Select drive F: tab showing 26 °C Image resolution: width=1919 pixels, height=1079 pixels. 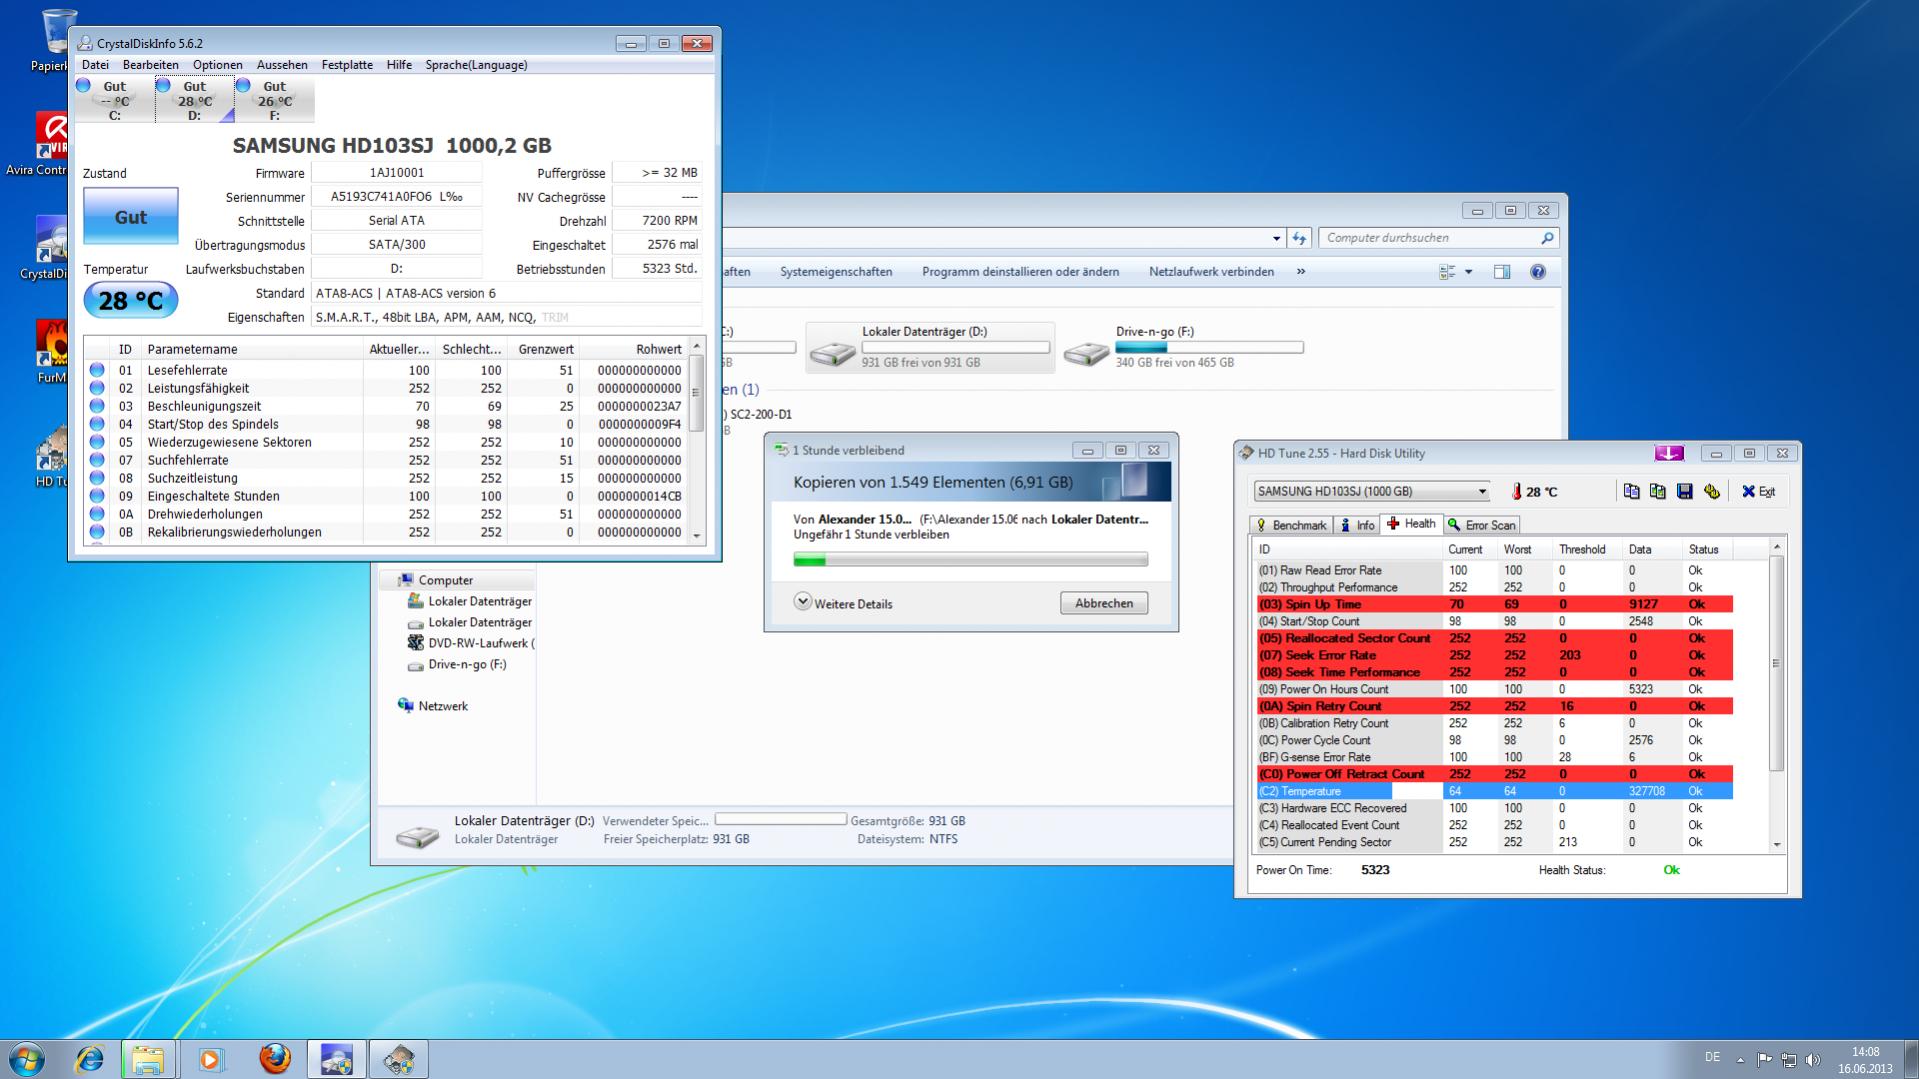click(274, 100)
